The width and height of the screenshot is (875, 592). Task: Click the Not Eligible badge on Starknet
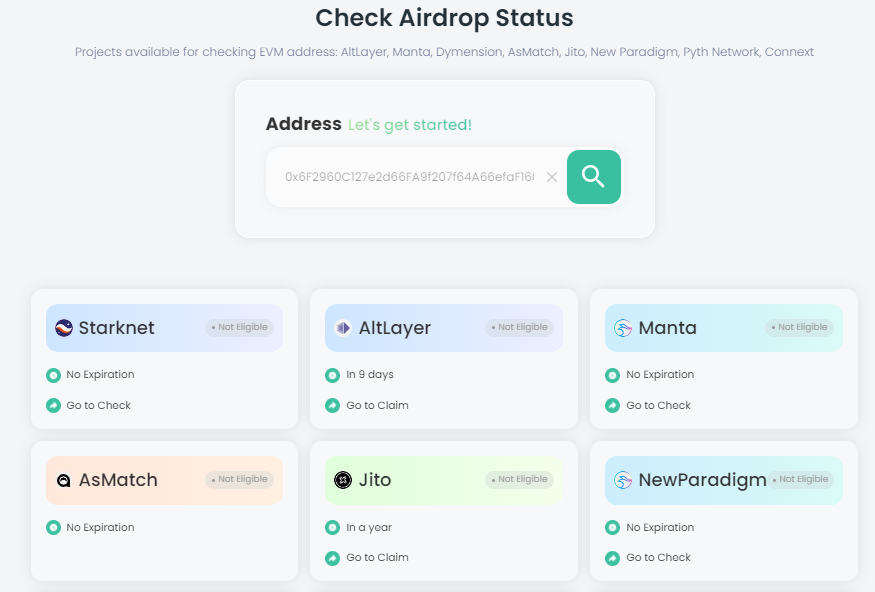click(x=239, y=328)
